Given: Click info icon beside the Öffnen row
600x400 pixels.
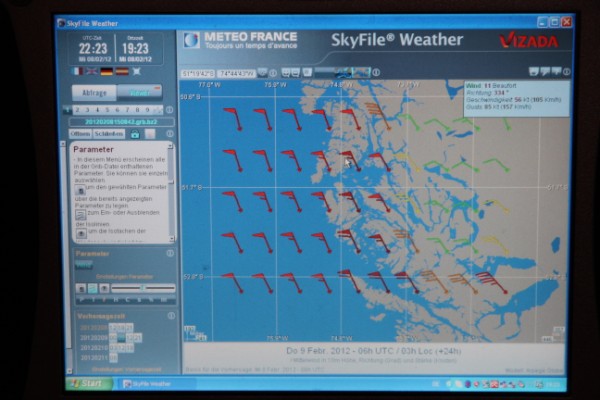Looking at the screenshot, I should (x=170, y=134).
